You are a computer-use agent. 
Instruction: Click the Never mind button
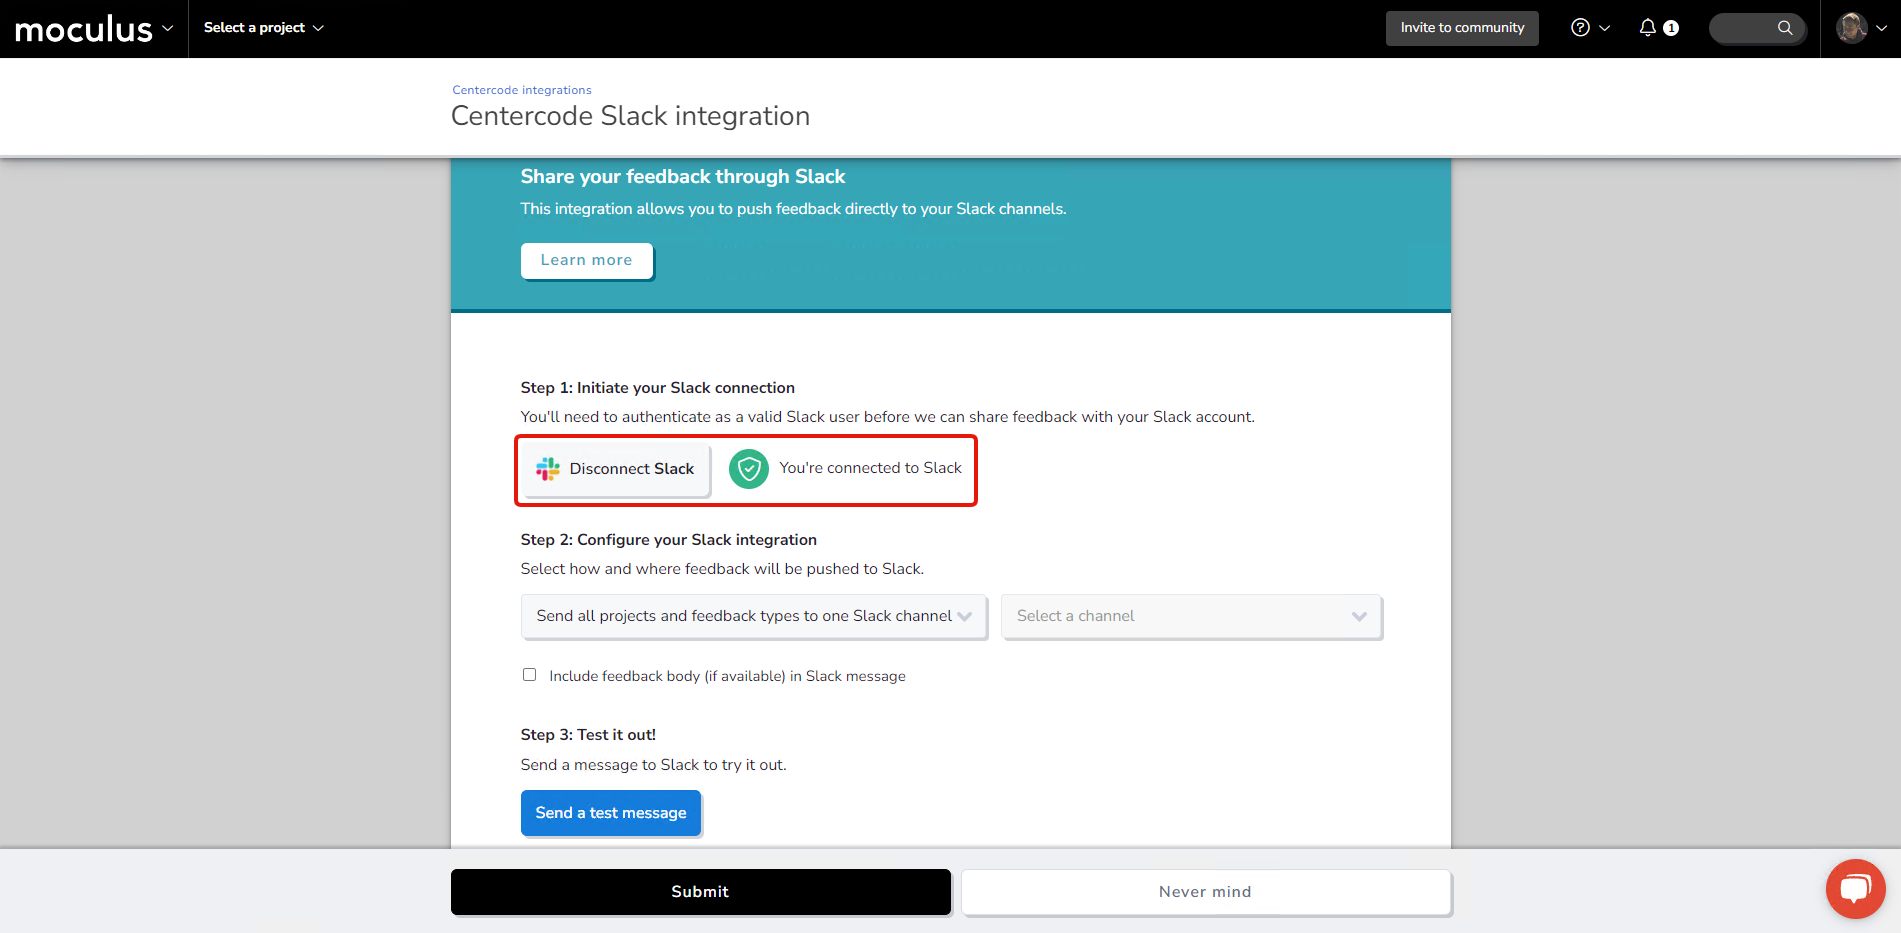point(1206,892)
